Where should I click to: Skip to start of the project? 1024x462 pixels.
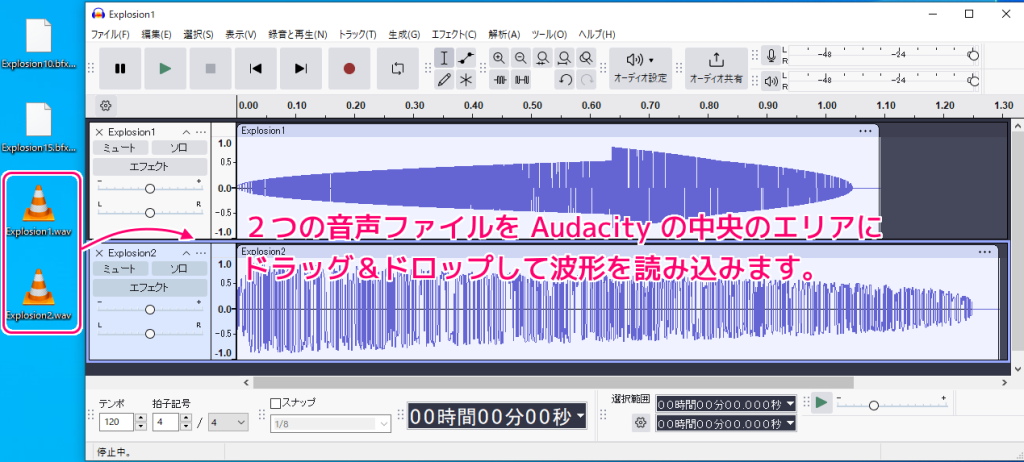tap(256, 69)
